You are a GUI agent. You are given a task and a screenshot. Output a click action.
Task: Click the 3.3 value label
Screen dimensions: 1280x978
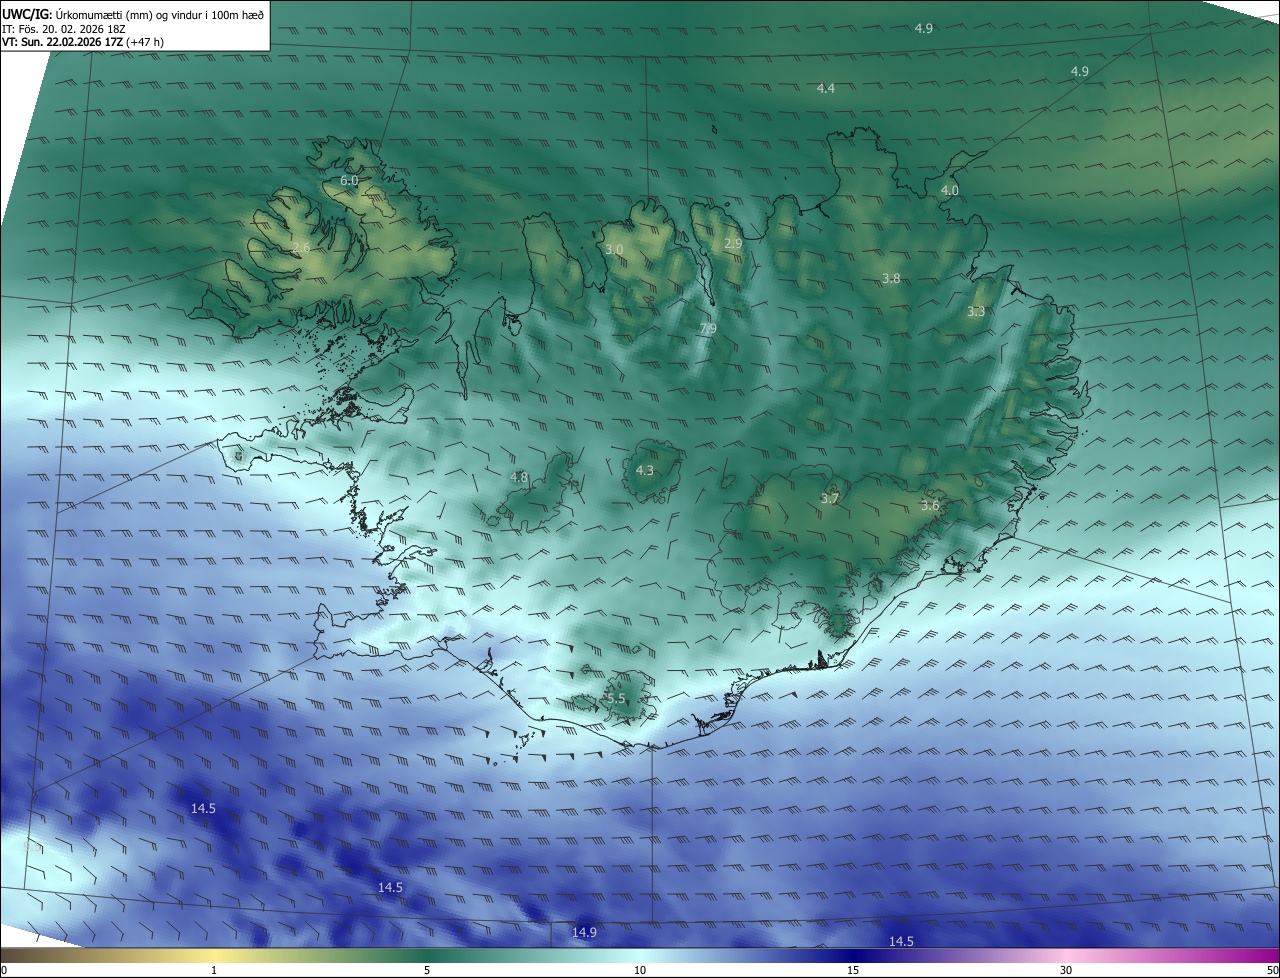[976, 312]
